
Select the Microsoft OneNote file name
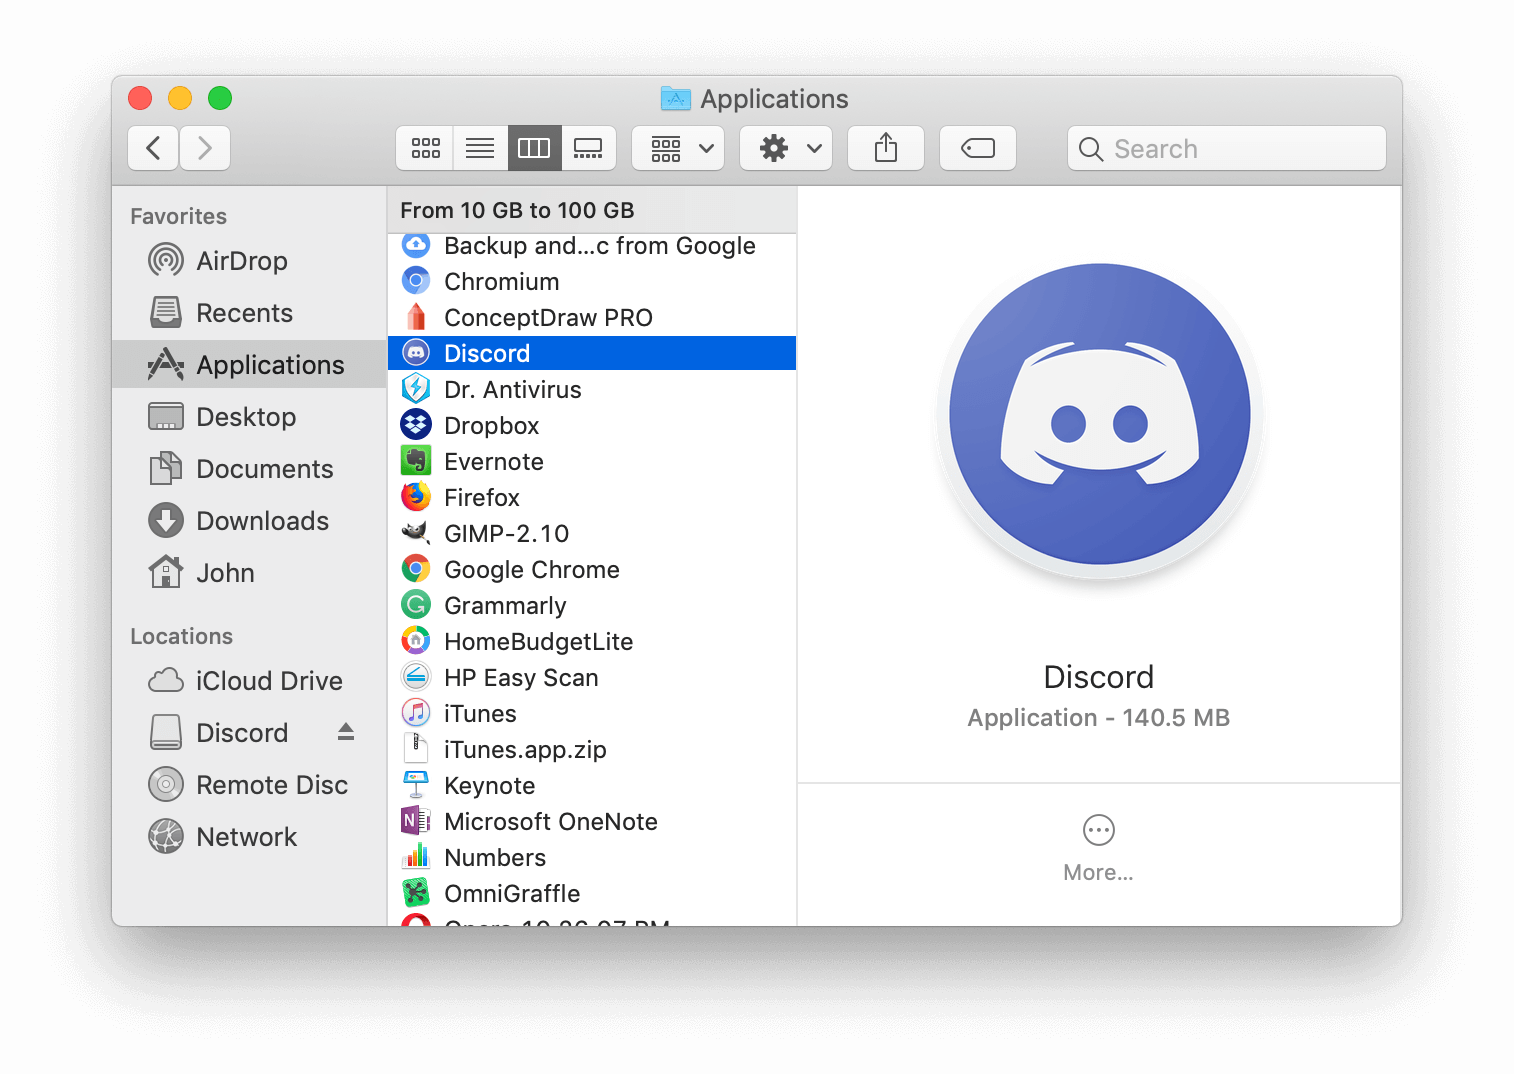(551, 822)
